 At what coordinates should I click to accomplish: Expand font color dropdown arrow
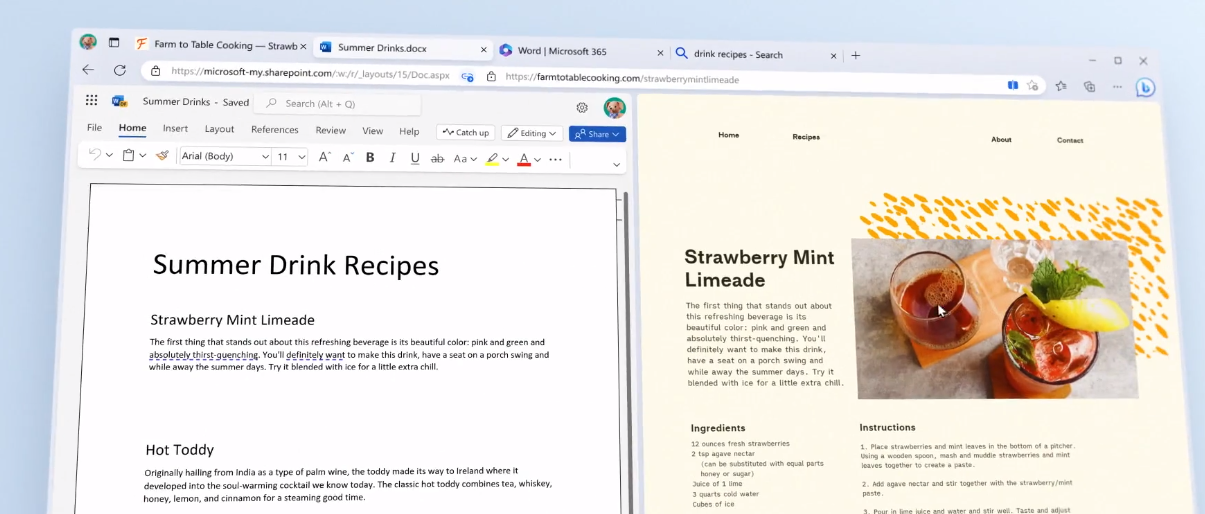537,160
